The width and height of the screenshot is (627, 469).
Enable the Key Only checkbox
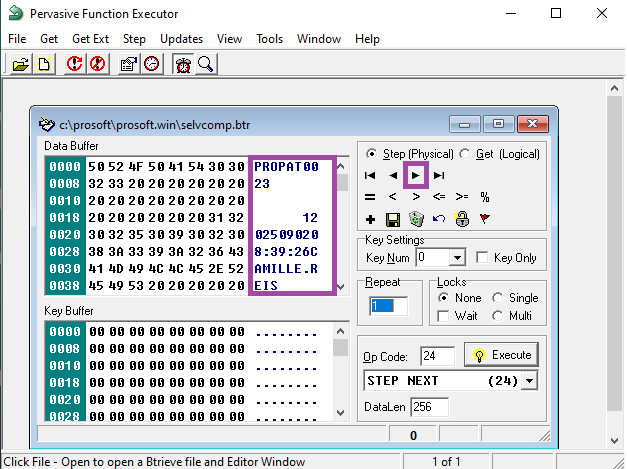pyautogui.click(x=482, y=257)
